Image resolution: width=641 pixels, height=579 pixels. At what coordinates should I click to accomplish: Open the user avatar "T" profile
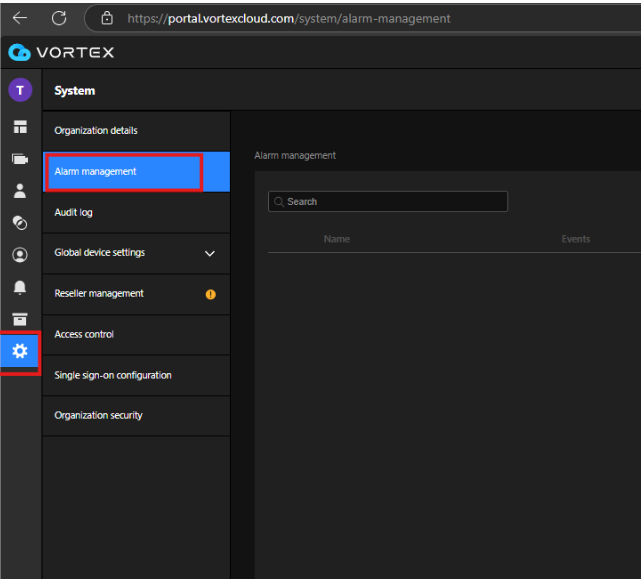20,90
